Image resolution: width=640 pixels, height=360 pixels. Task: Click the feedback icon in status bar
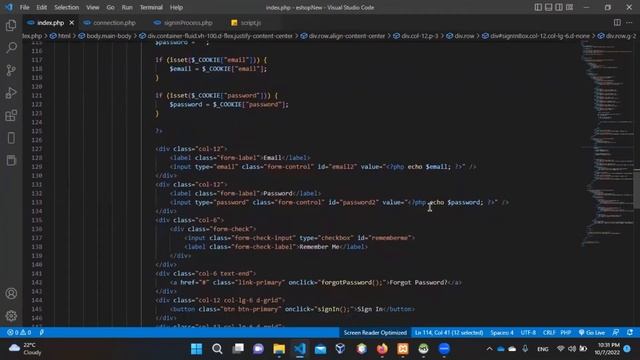616,333
